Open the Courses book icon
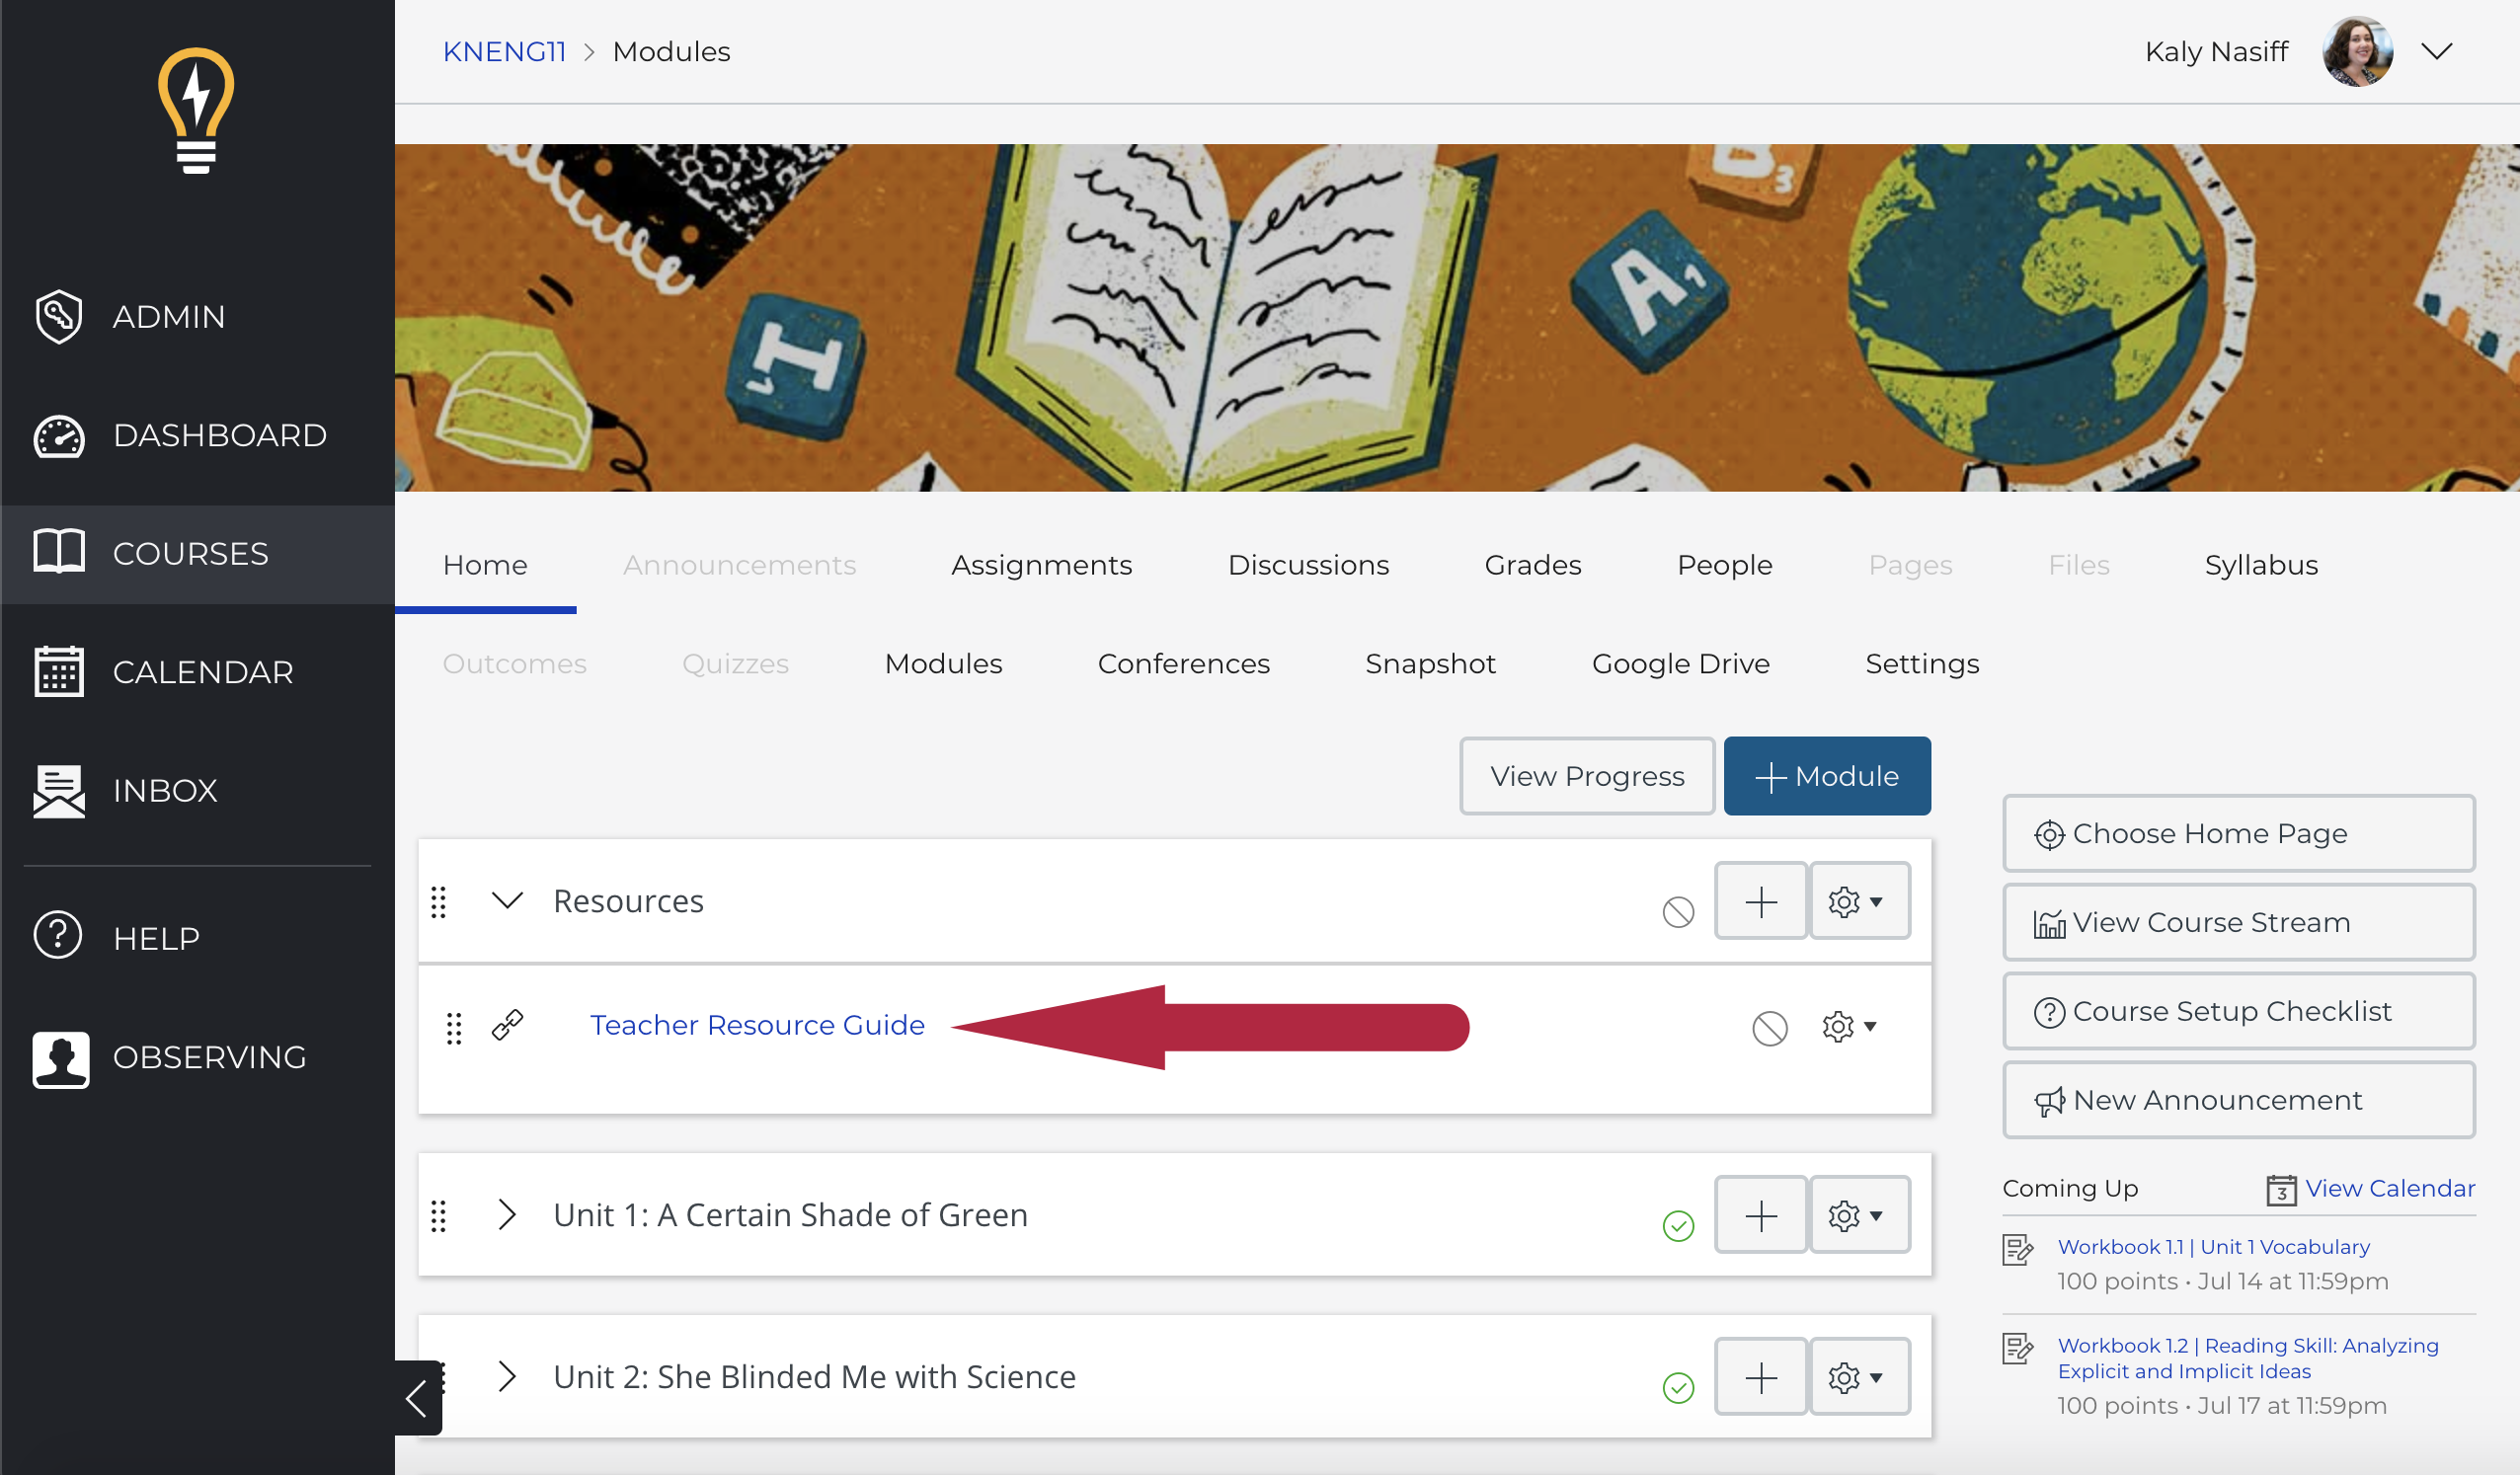This screenshot has height=1475, width=2520. point(59,551)
